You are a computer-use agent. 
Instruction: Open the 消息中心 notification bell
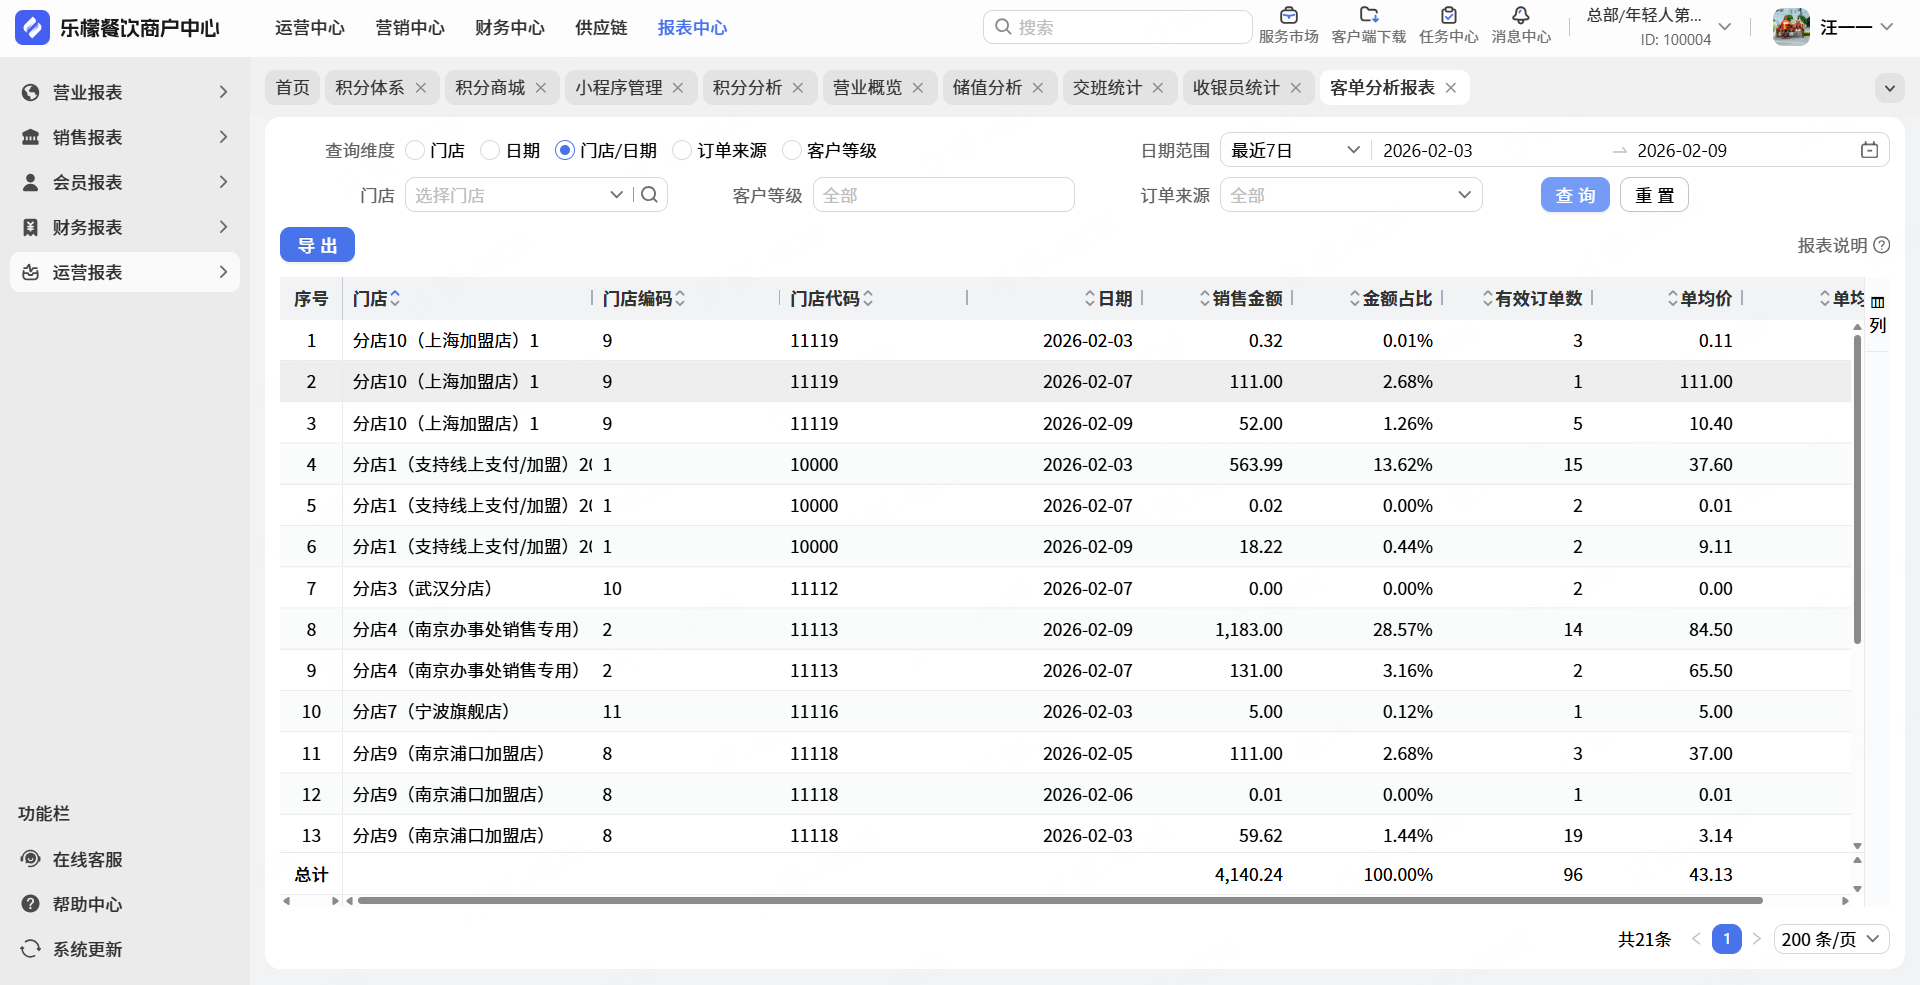point(1520,16)
